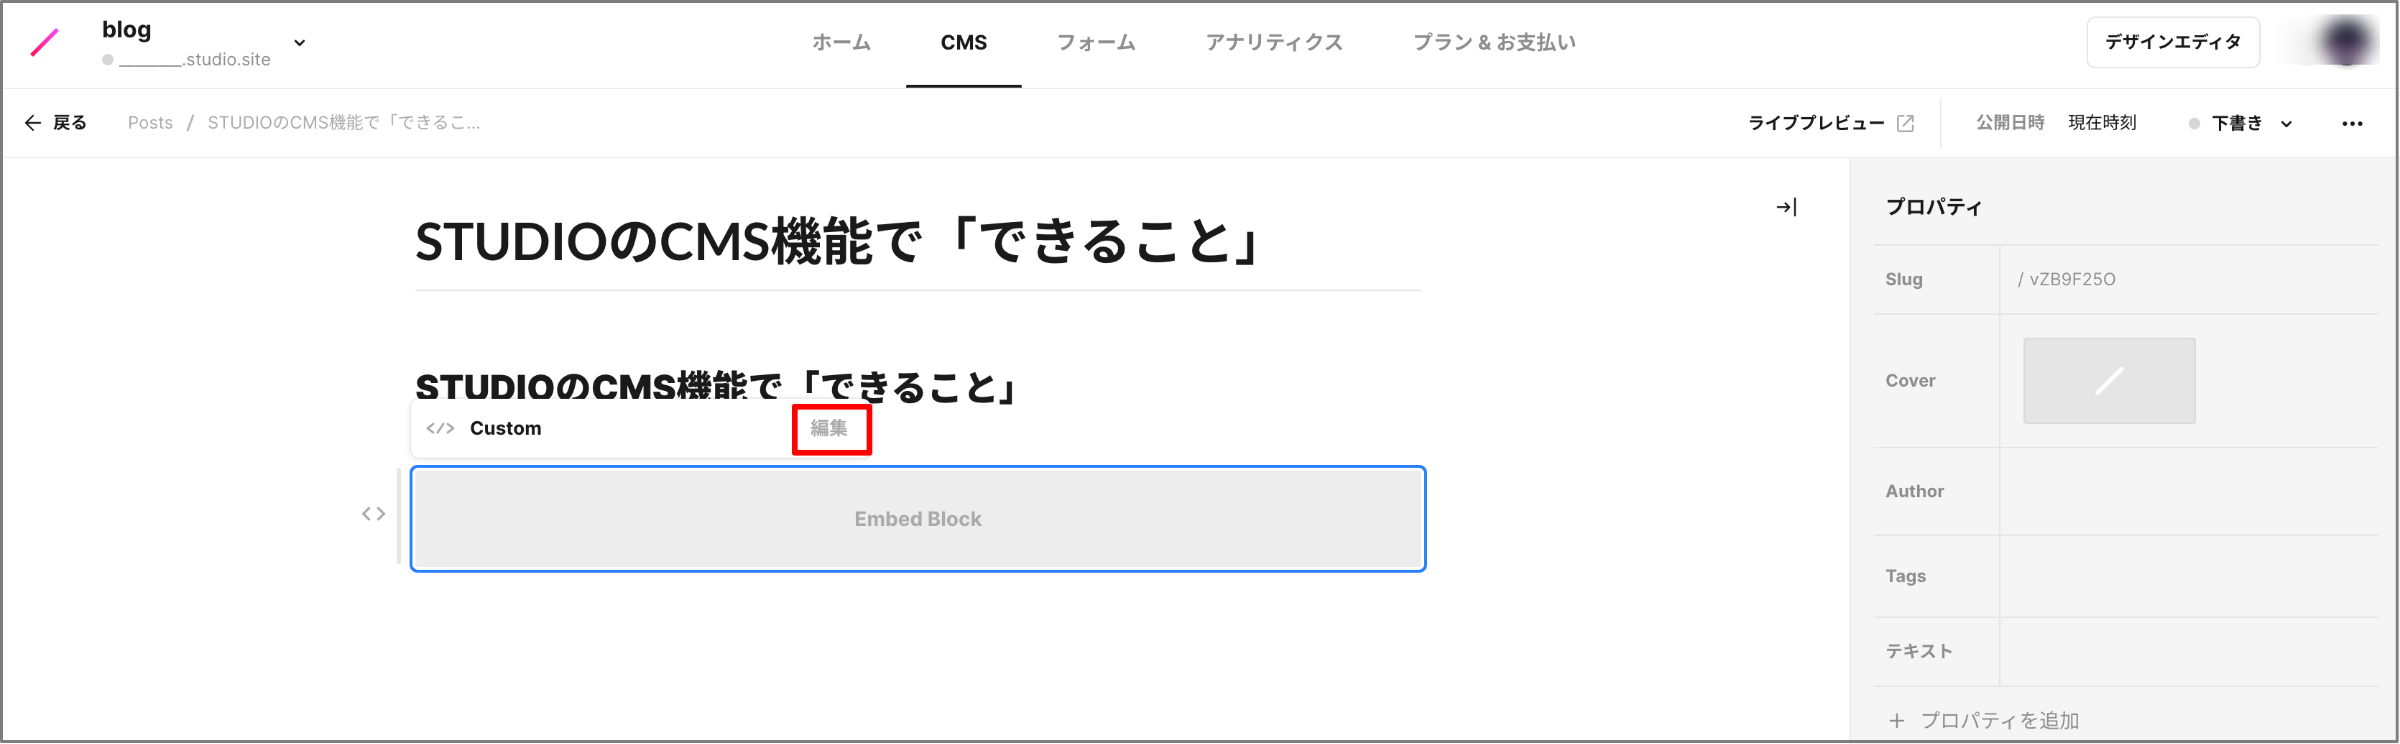Click the 編集 button on Custom toolbar
2400x744 pixels.
[x=830, y=428]
